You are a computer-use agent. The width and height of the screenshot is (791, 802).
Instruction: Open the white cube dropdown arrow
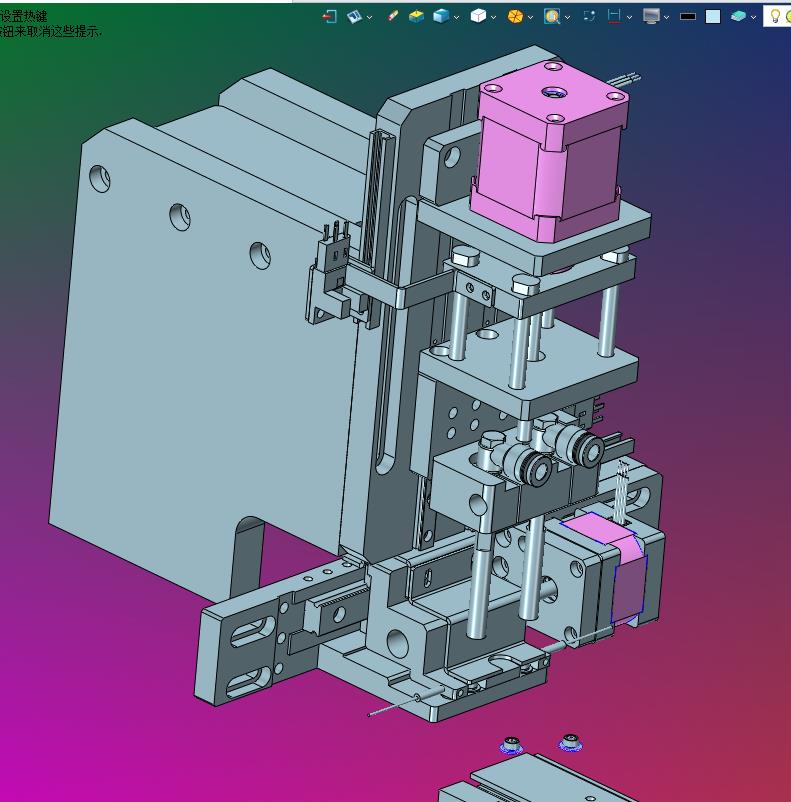493,17
